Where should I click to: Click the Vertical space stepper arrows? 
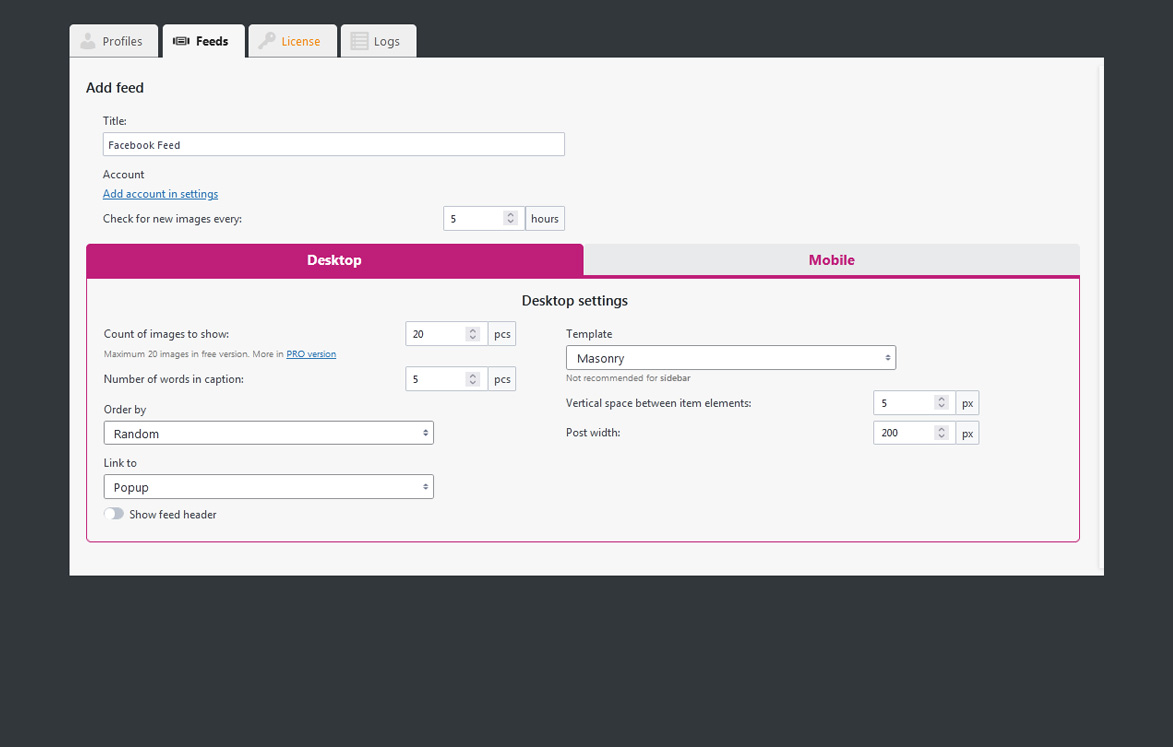941,403
